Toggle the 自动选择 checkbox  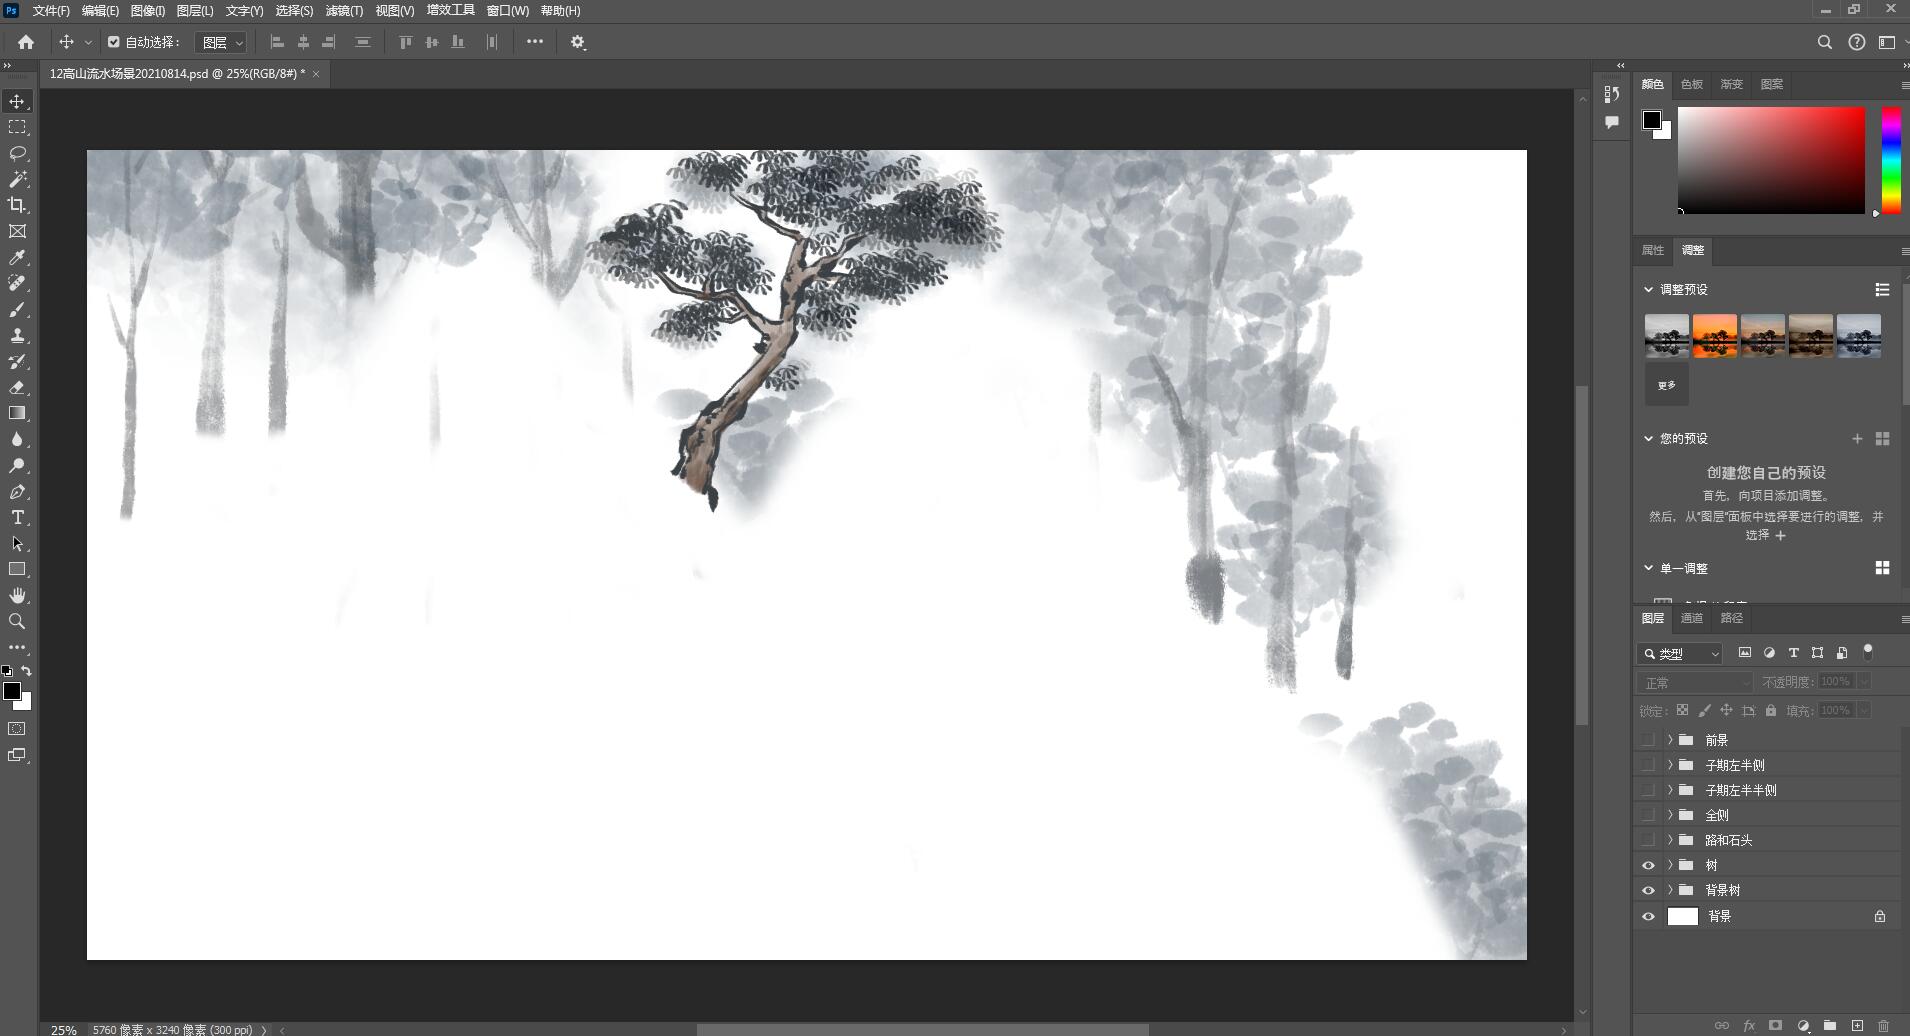click(113, 42)
